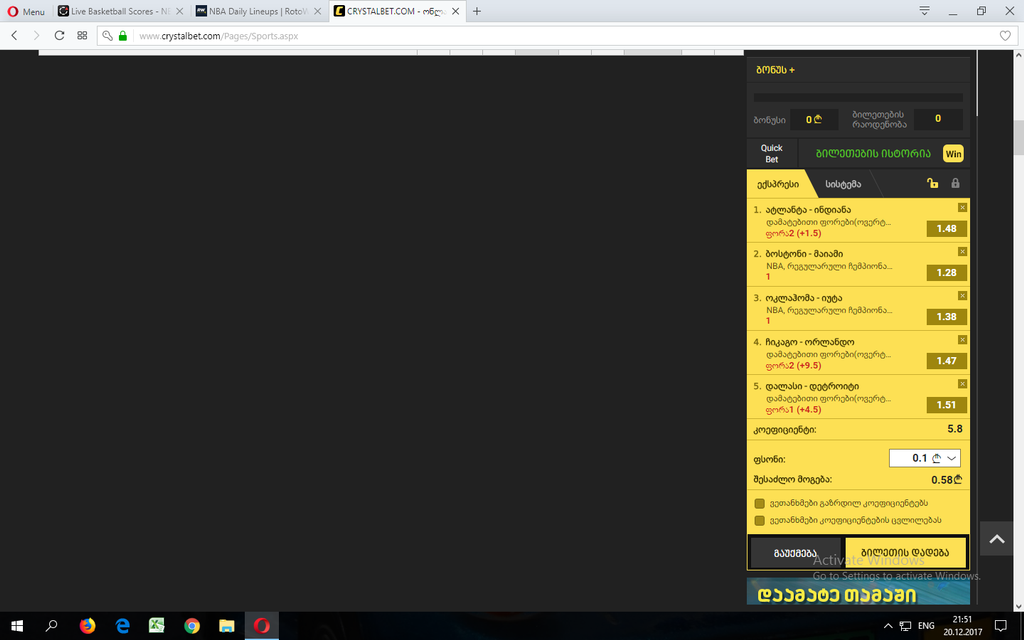Click the Opera taskbar icon
Screen dimensions: 1024x640
pyautogui.click(x=261, y=626)
